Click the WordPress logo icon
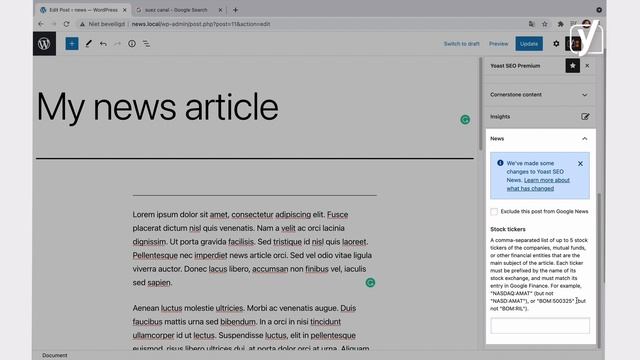 click(x=44, y=44)
